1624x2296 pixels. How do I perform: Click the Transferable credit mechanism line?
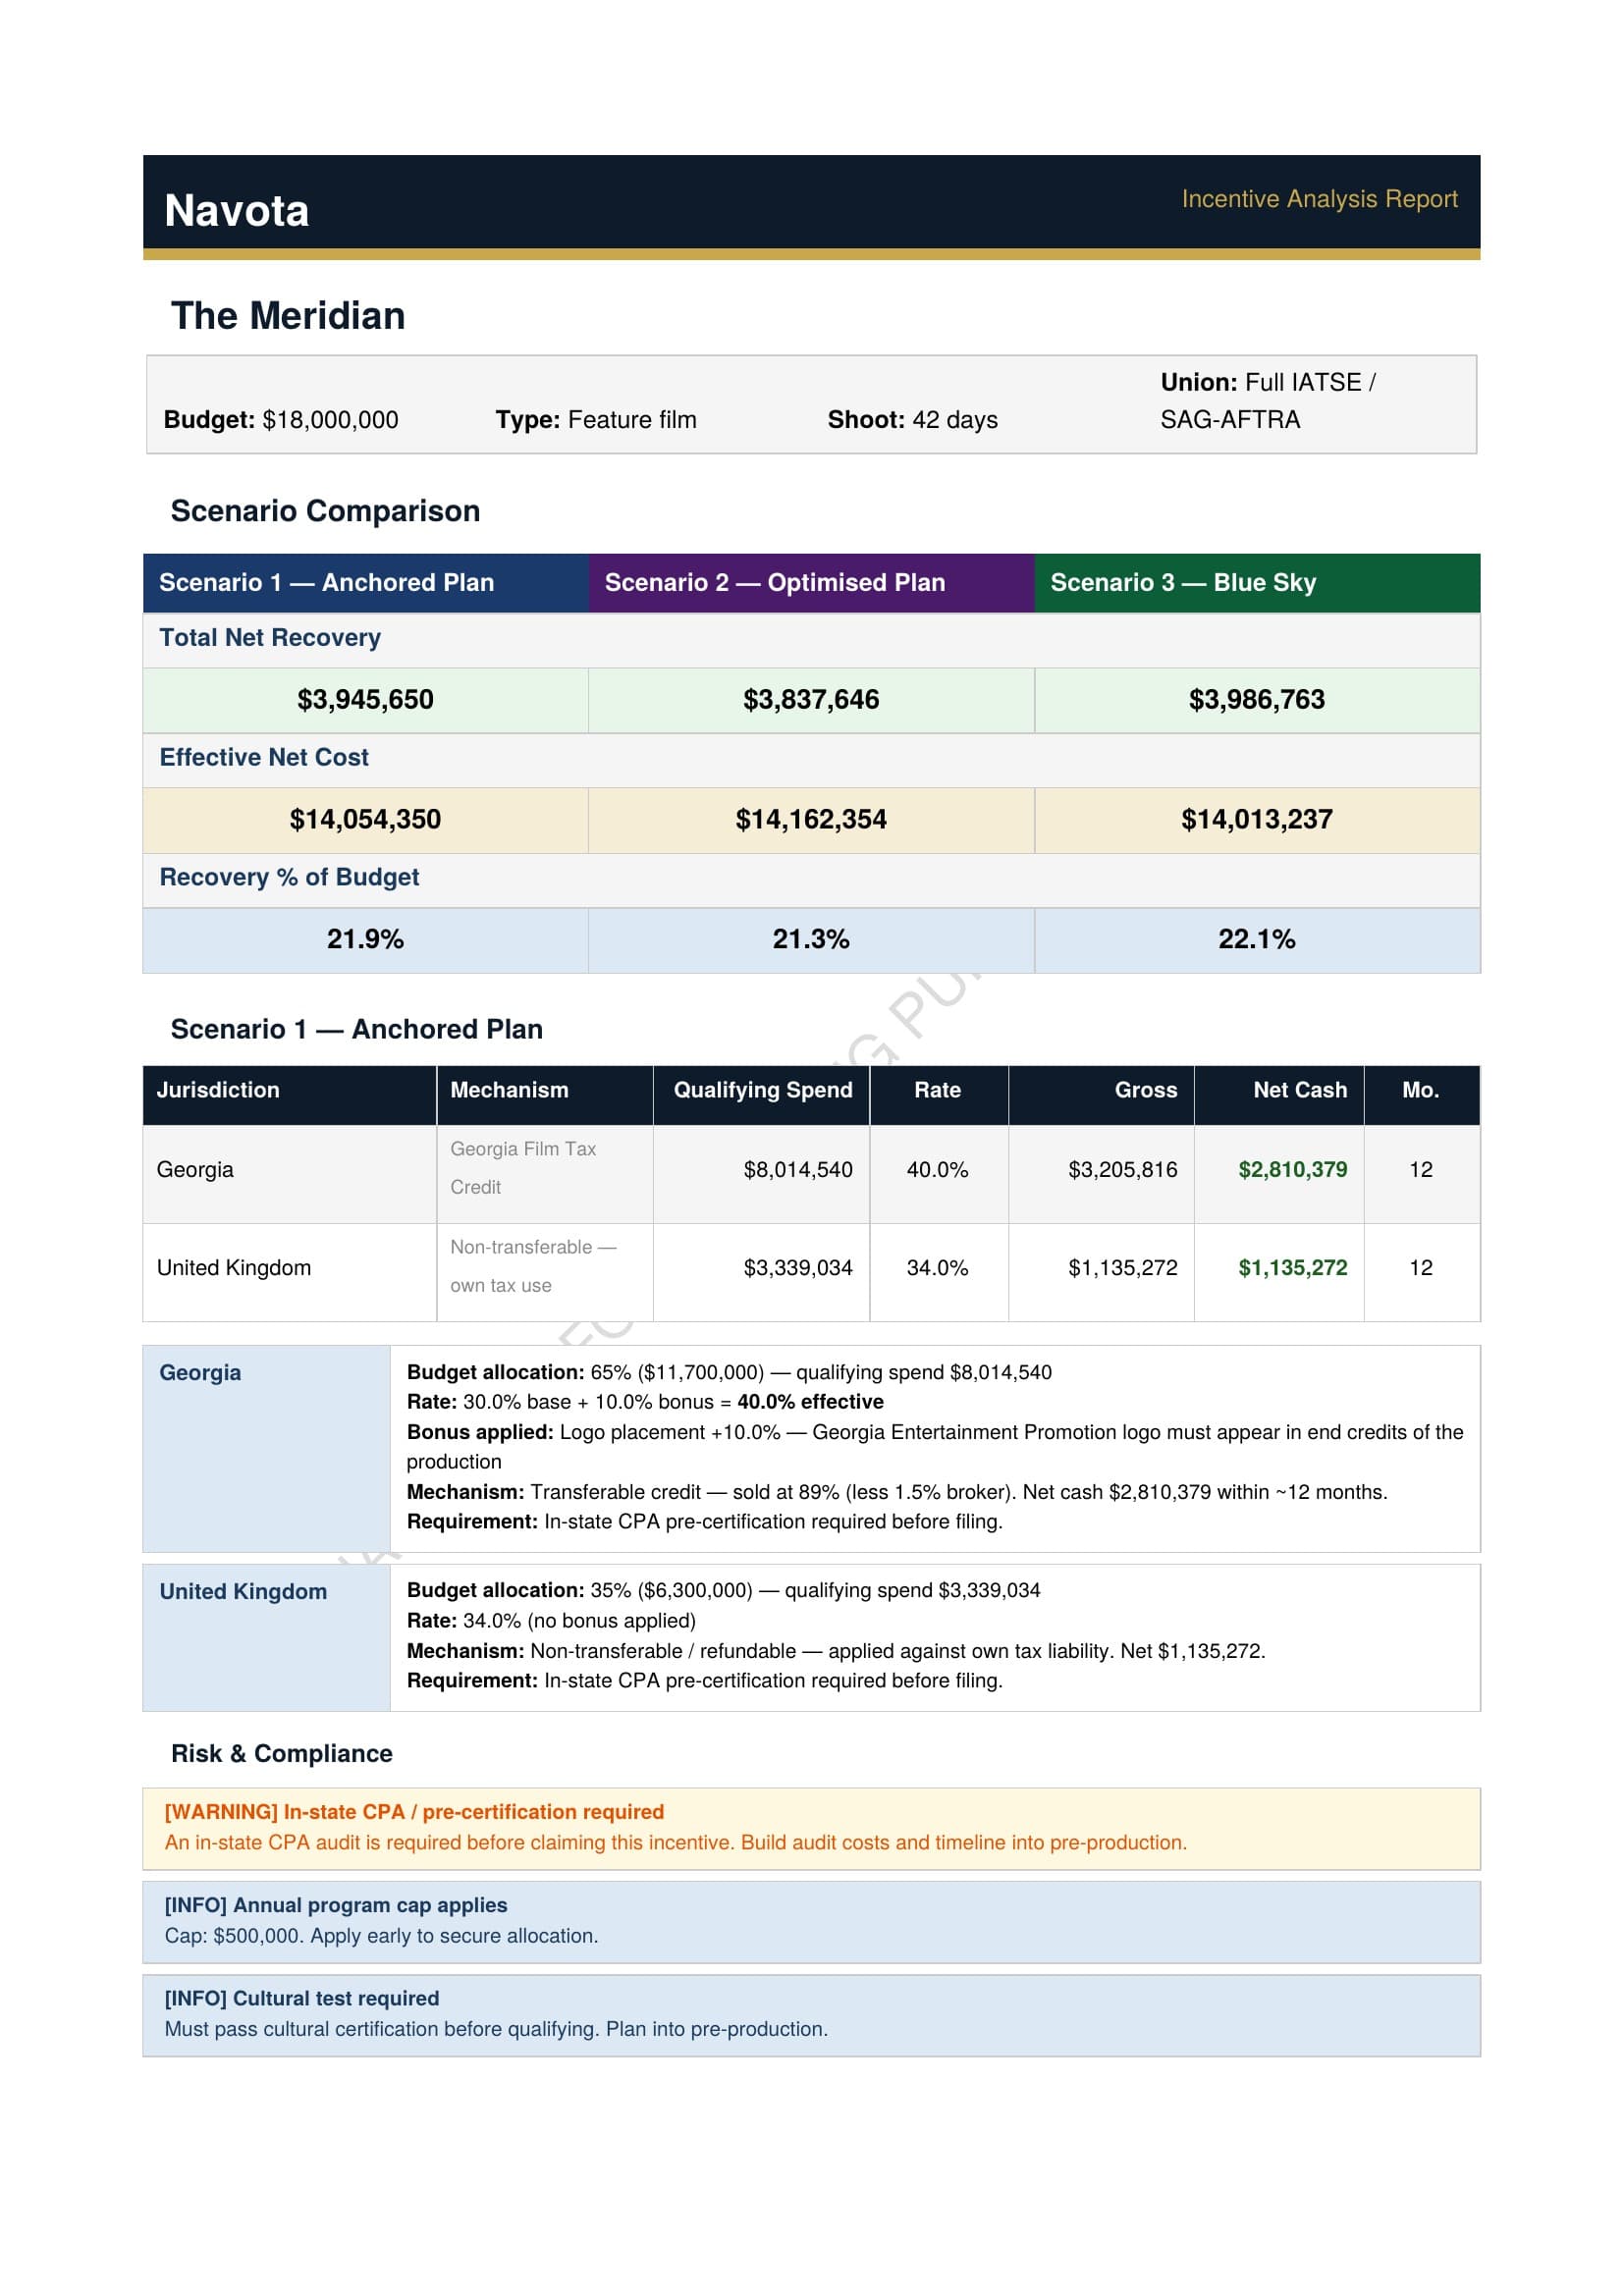click(x=897, y=1493)
